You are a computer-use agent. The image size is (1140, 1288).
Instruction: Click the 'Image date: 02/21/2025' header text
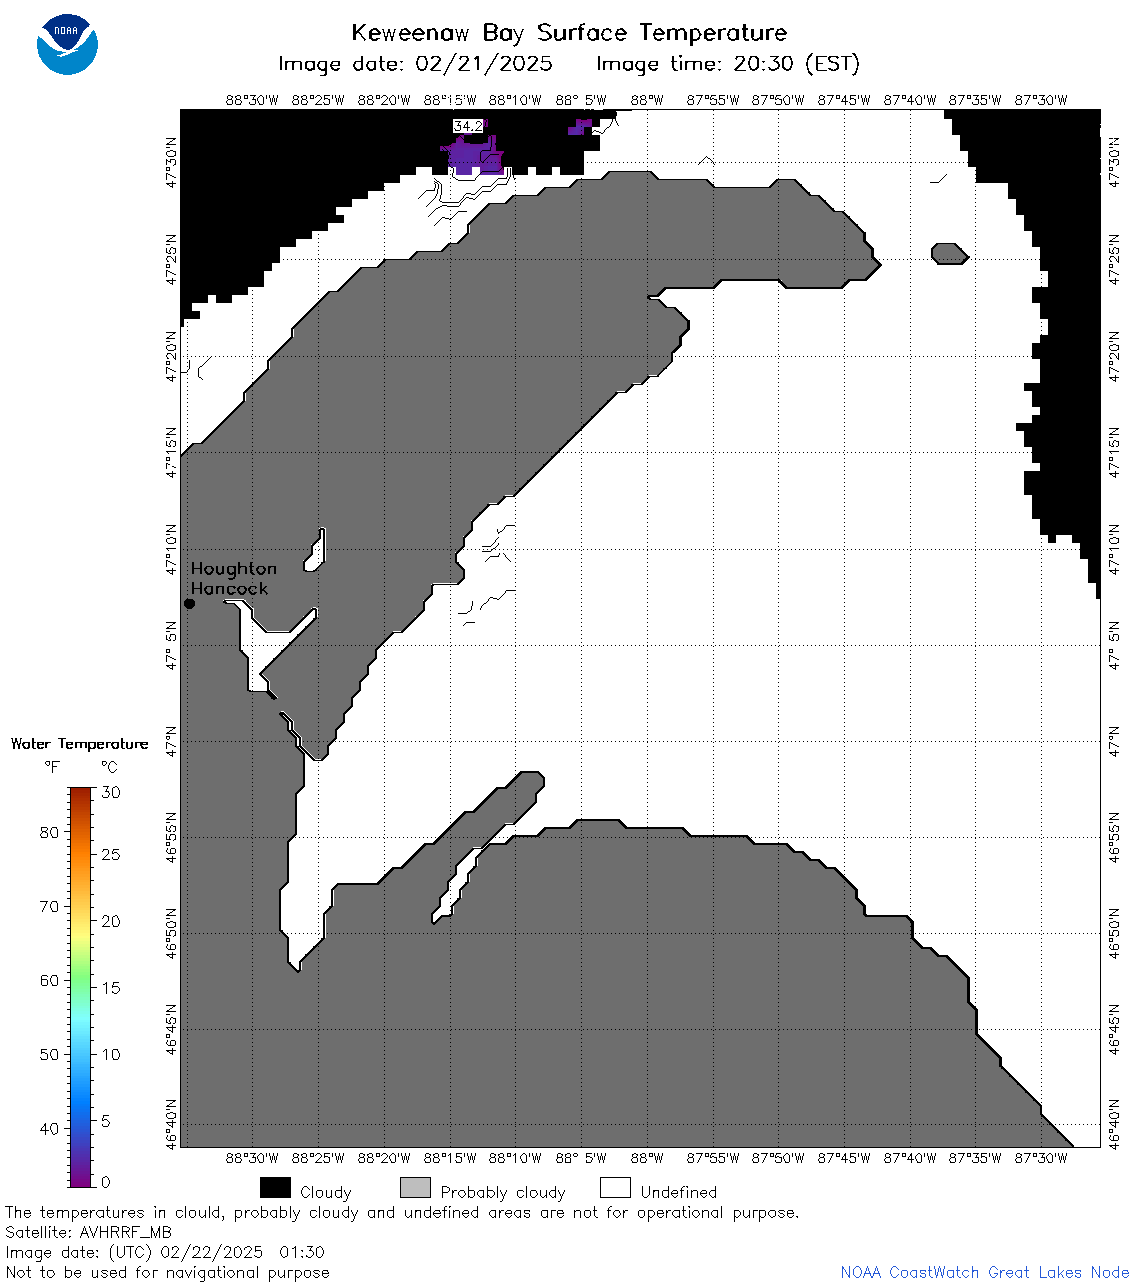[415, 64]
